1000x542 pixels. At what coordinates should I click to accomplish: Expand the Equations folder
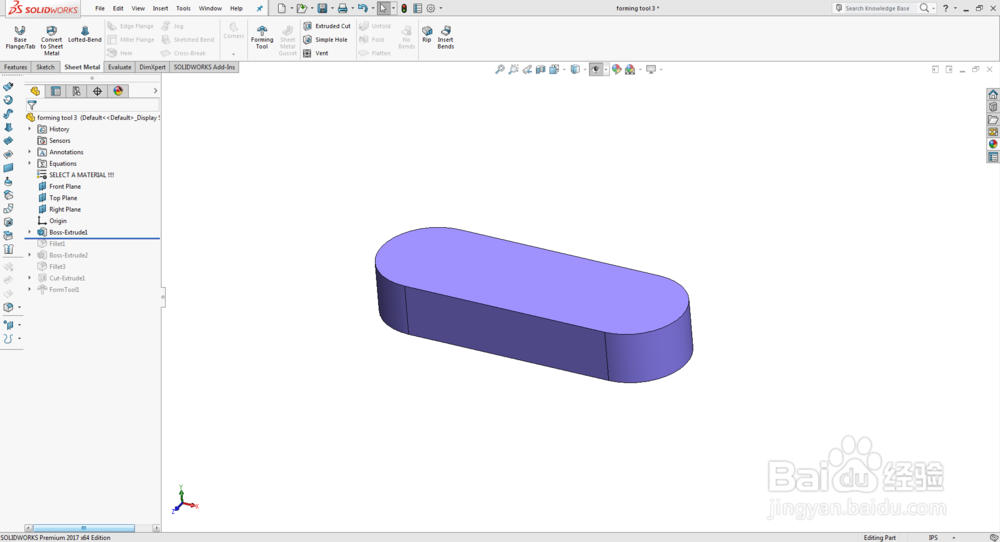pos(29,163)
